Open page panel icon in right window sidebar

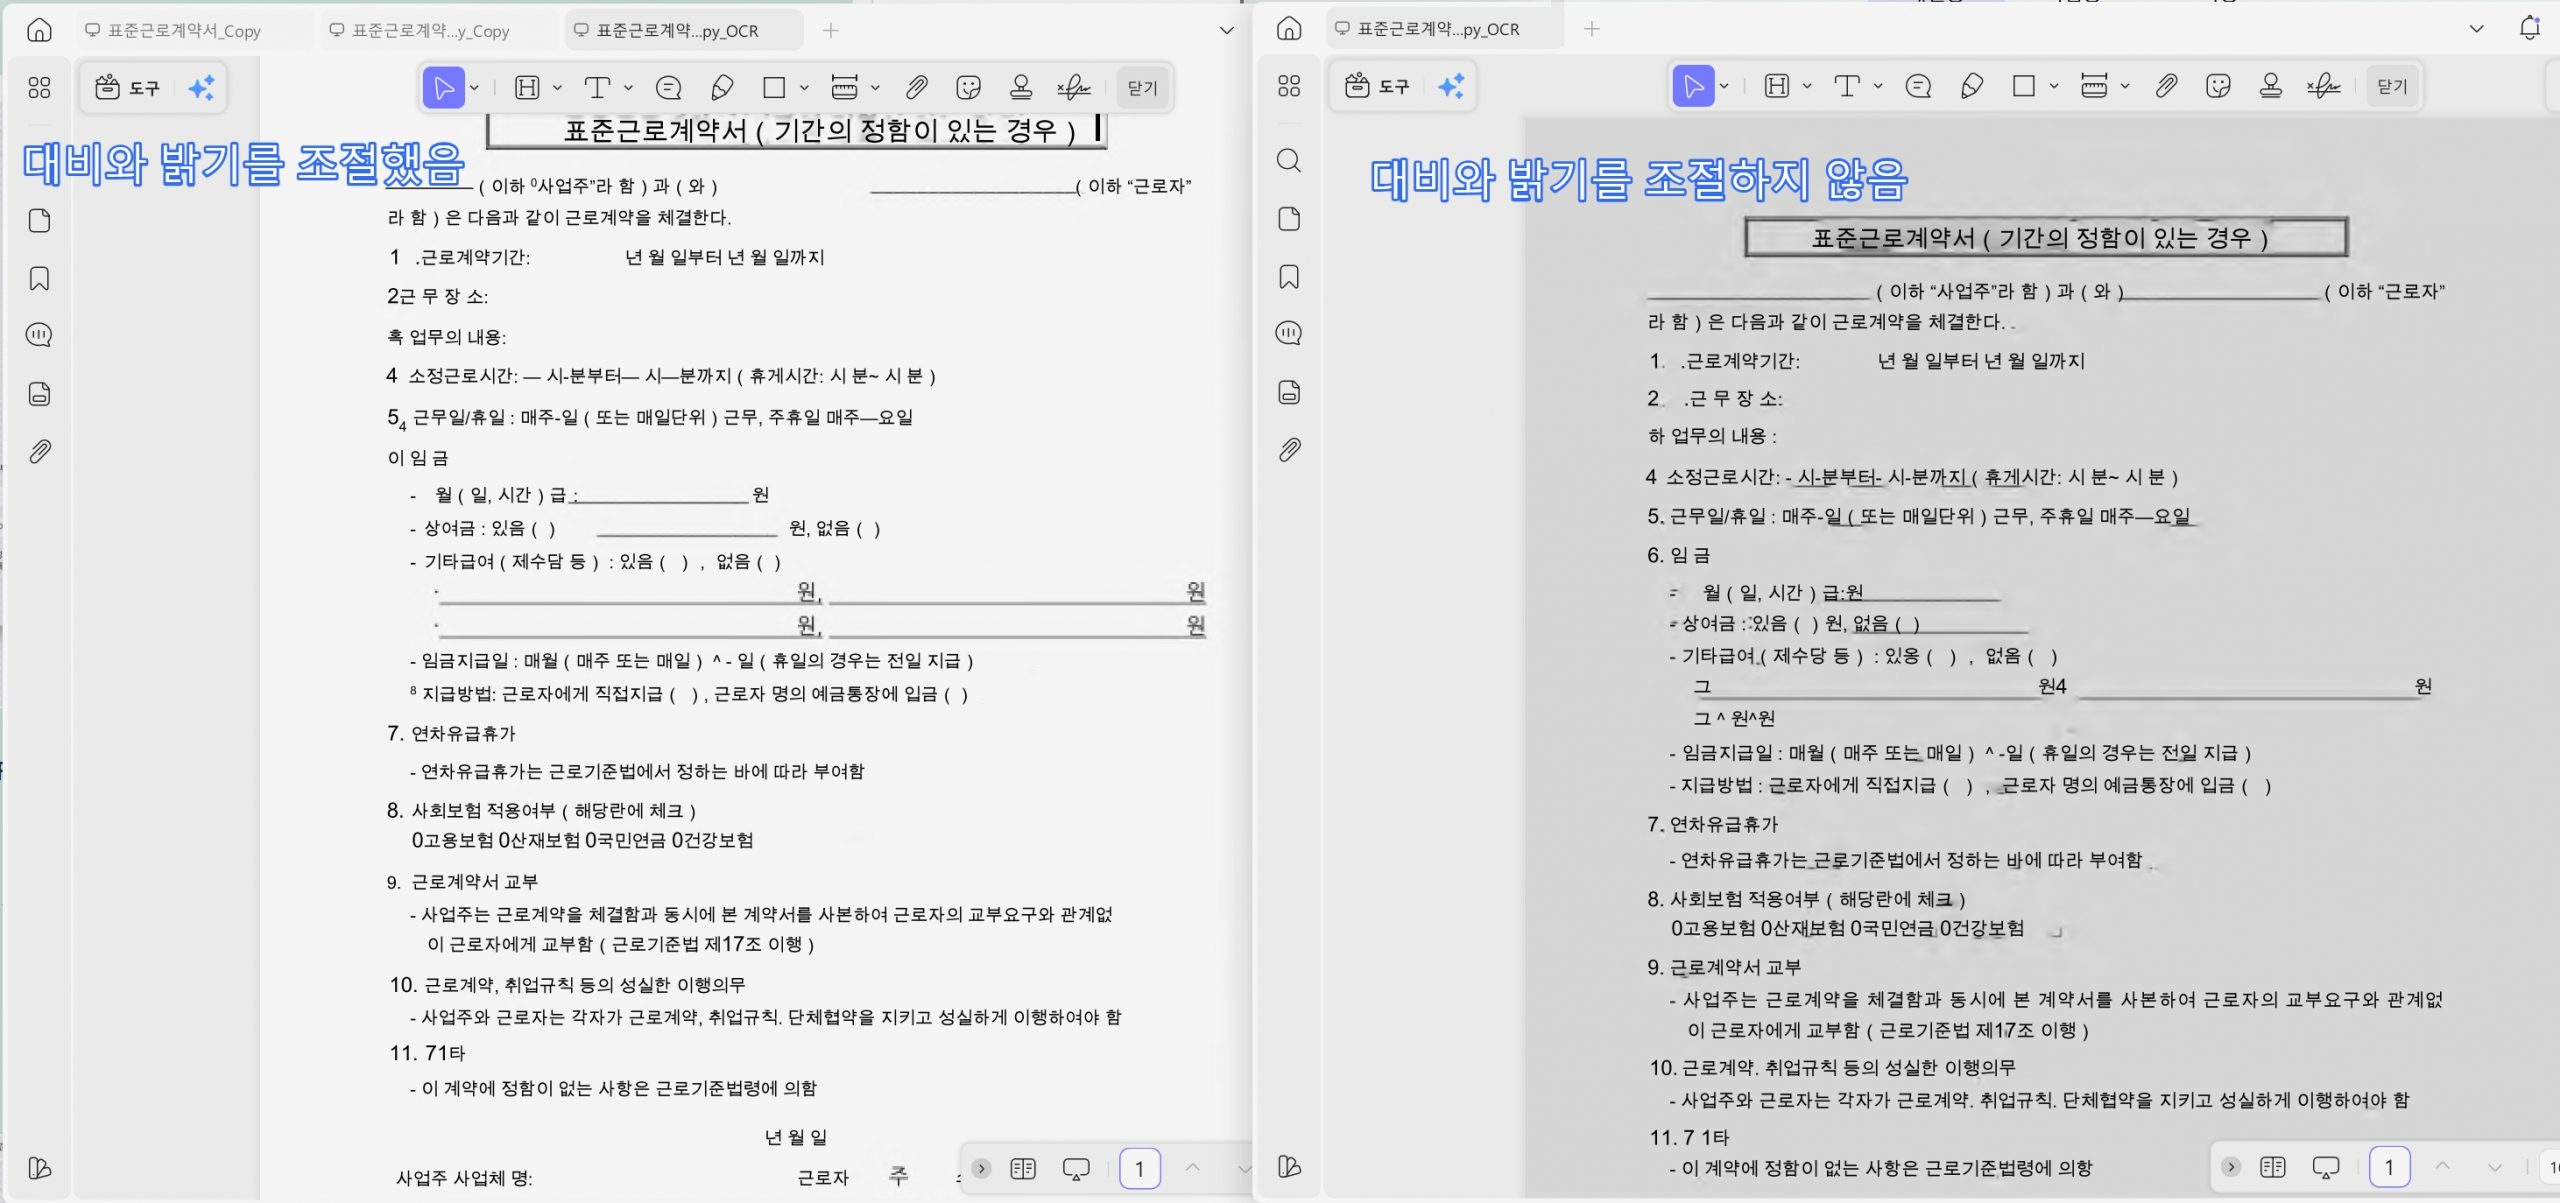(1289, 219)
